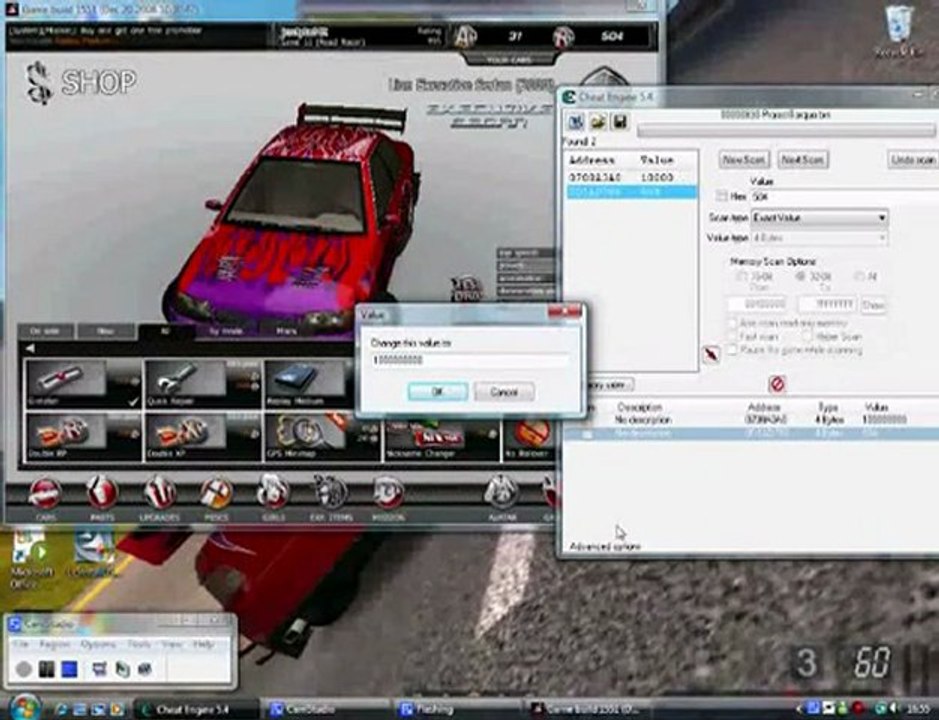This screenshot has width=939, height=720.
Task: Select the Double XP shop item
Action: point(202,437)
